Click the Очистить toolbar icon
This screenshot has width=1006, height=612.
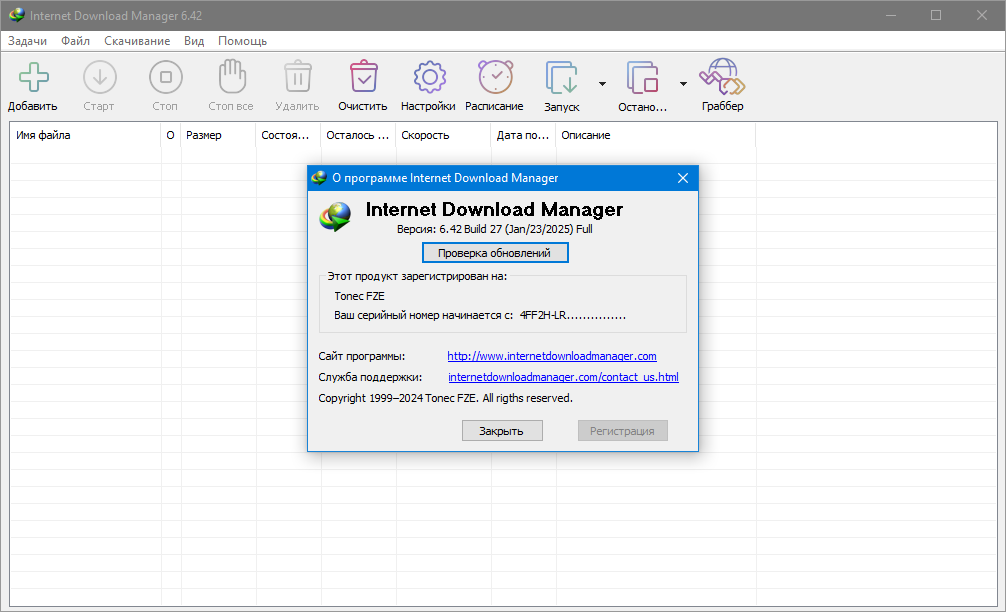pos(362,78)
